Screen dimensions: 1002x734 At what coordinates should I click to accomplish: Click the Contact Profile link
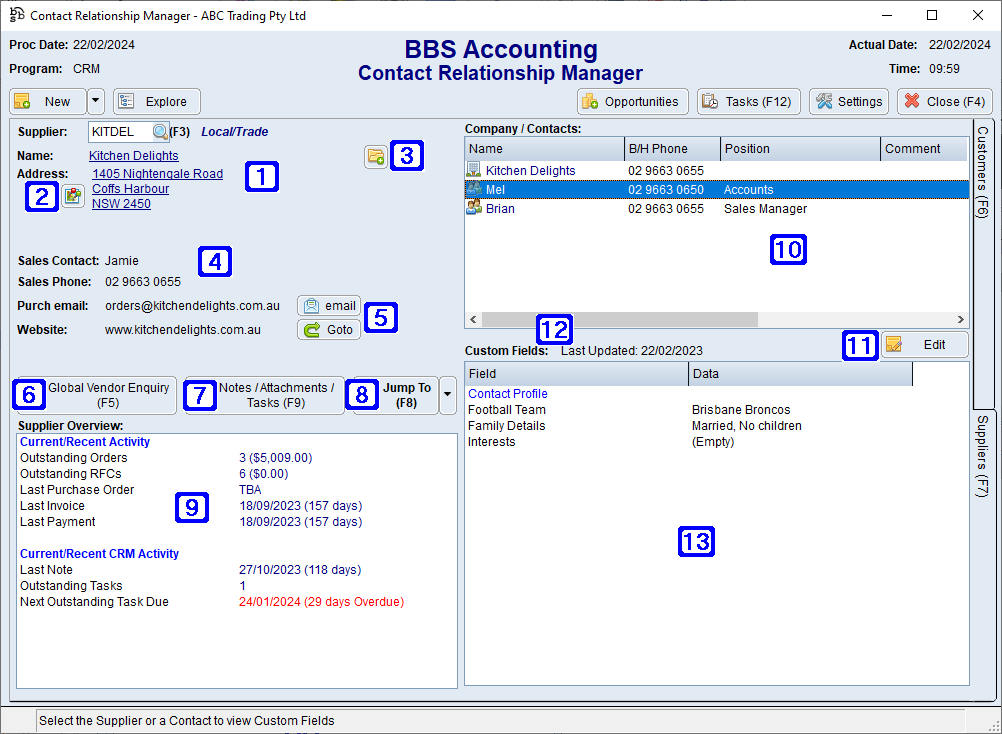507,393
